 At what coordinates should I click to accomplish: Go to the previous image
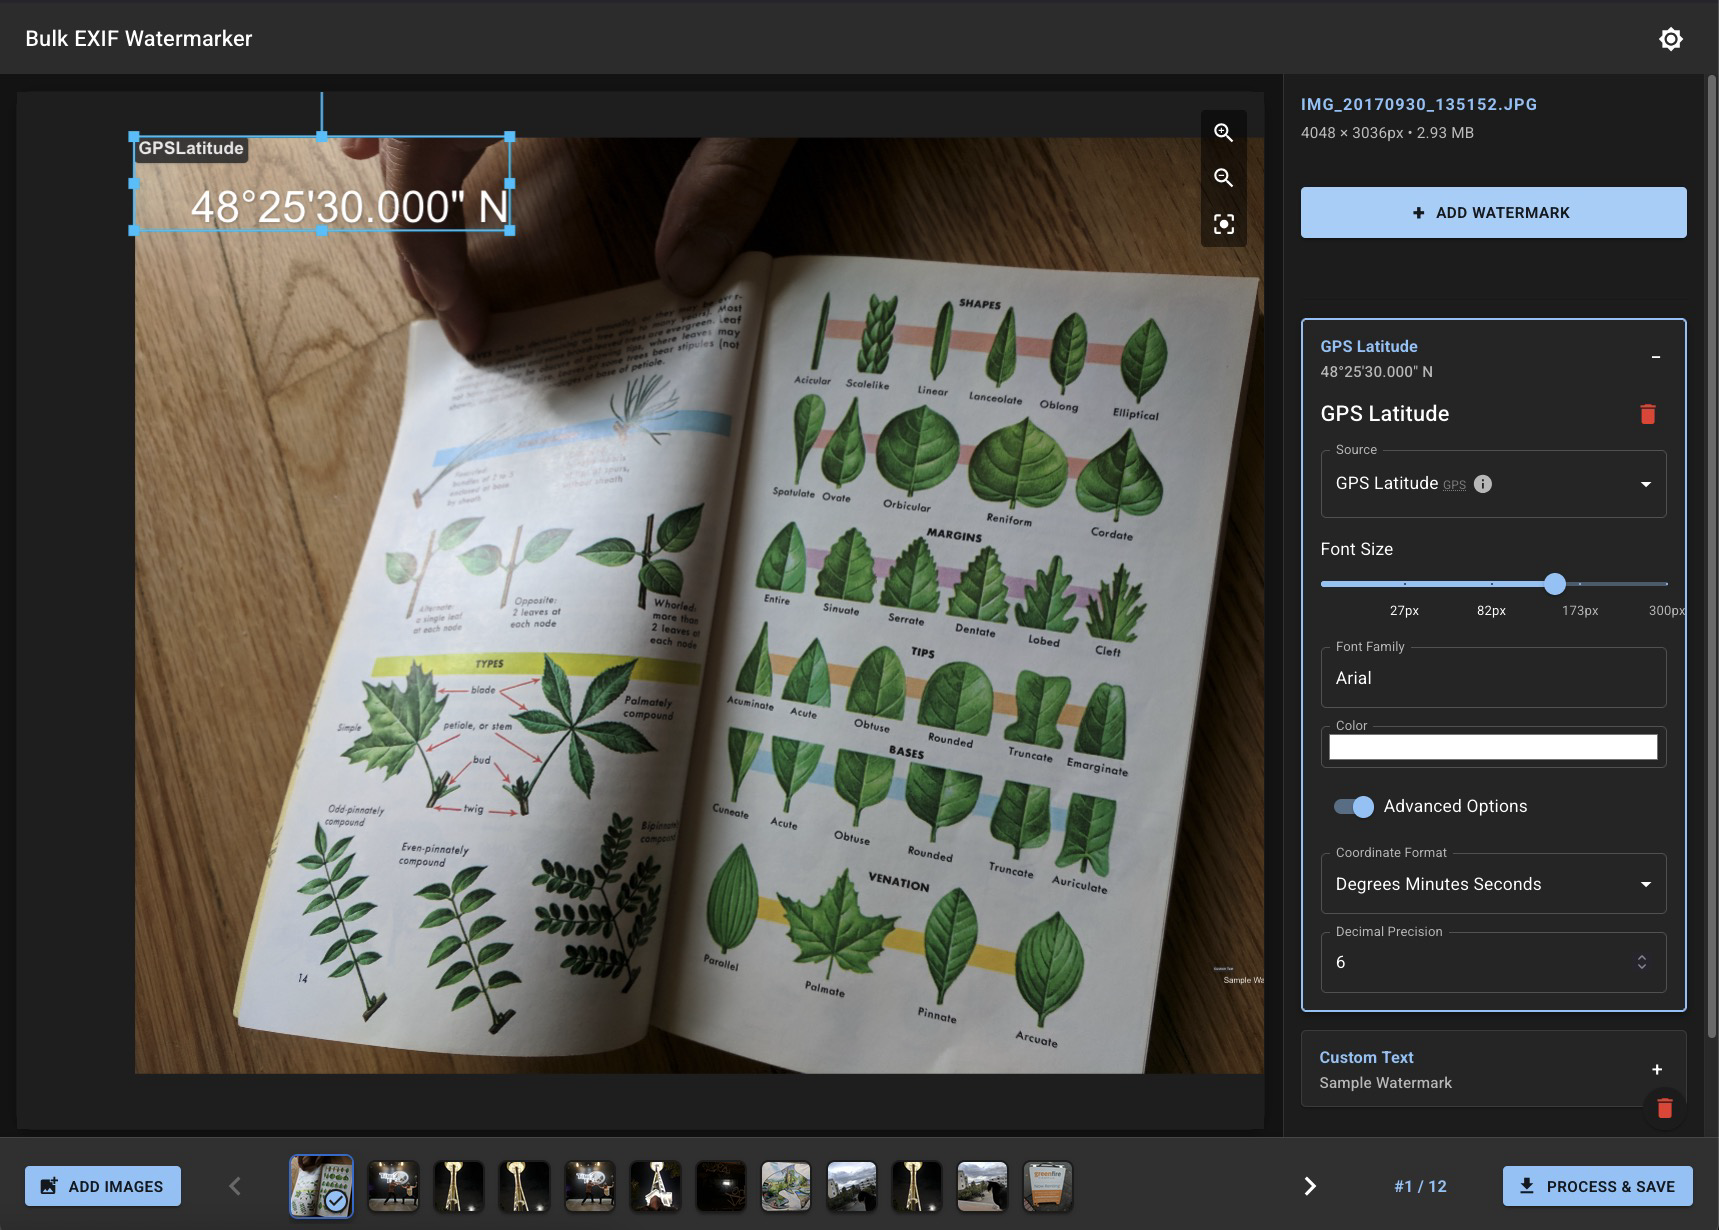click(x=235, y=1186)
